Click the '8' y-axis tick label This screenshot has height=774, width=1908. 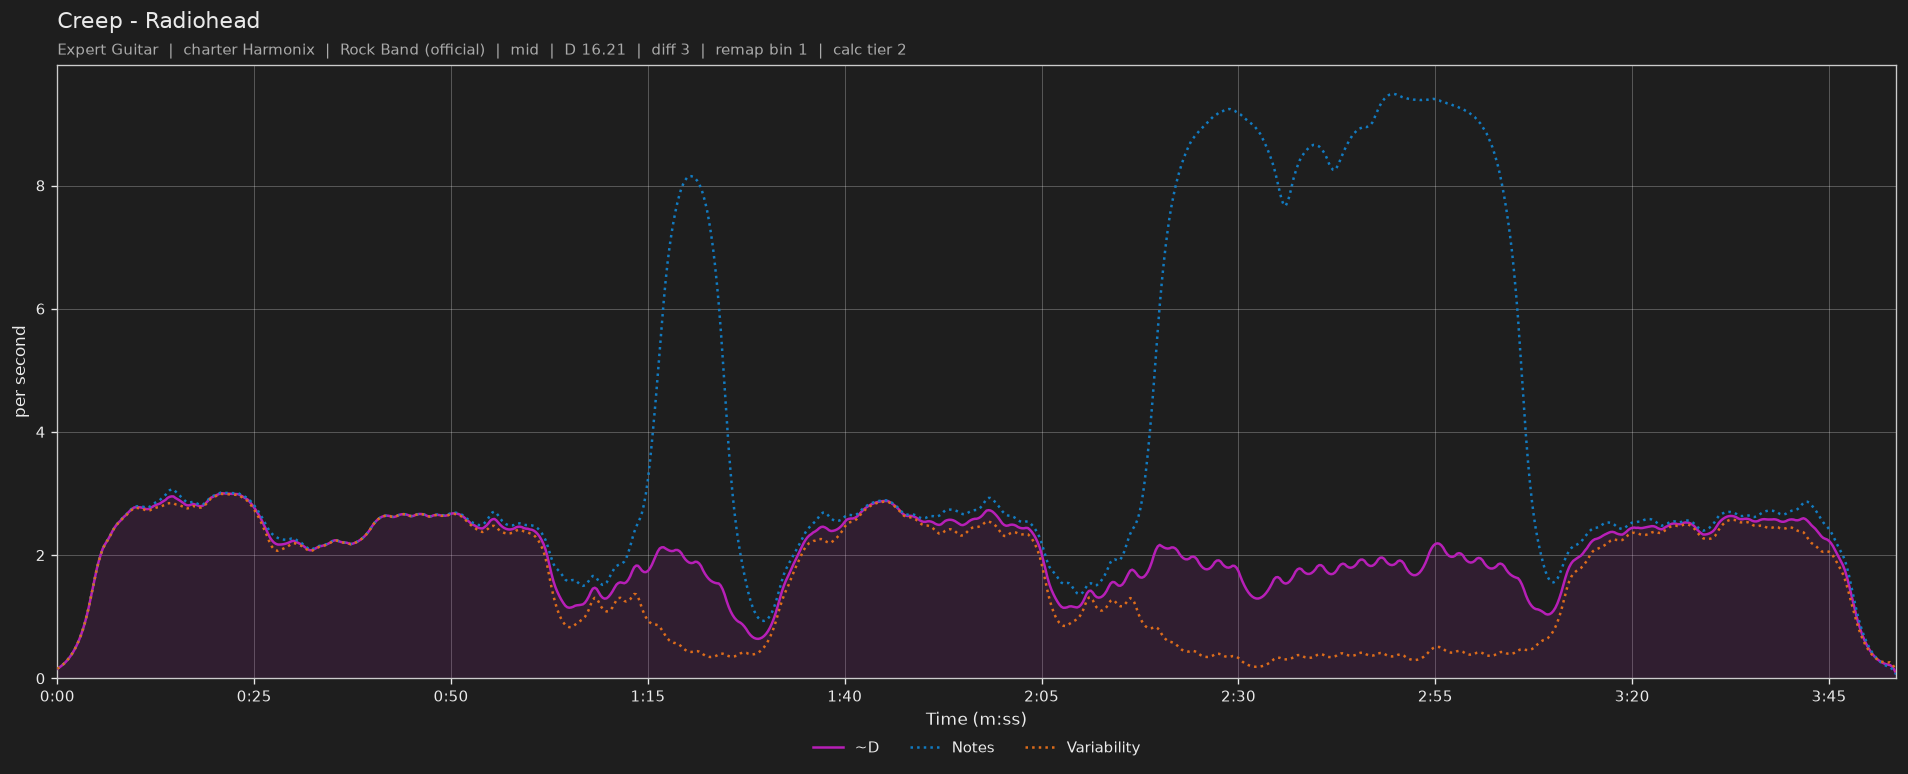pyautogui.click(x=42, y=187)
